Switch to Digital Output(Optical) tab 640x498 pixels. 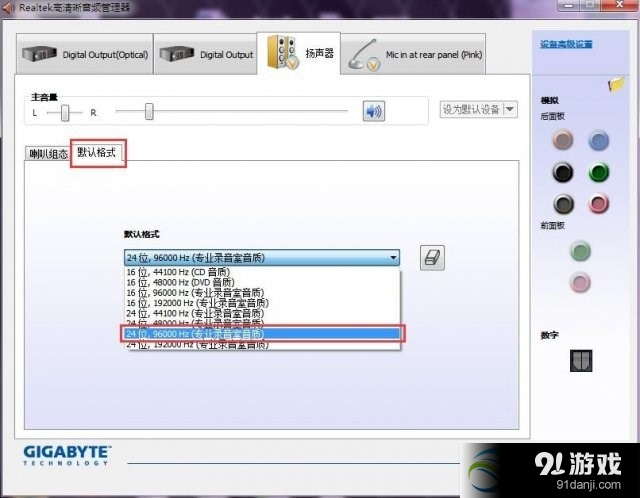point(85,54)
